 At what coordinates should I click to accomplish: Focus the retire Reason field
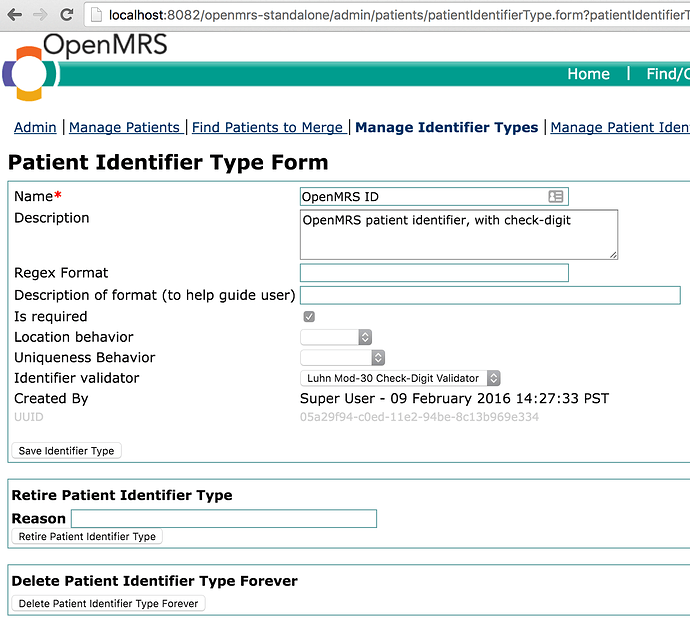click(224, 519)
